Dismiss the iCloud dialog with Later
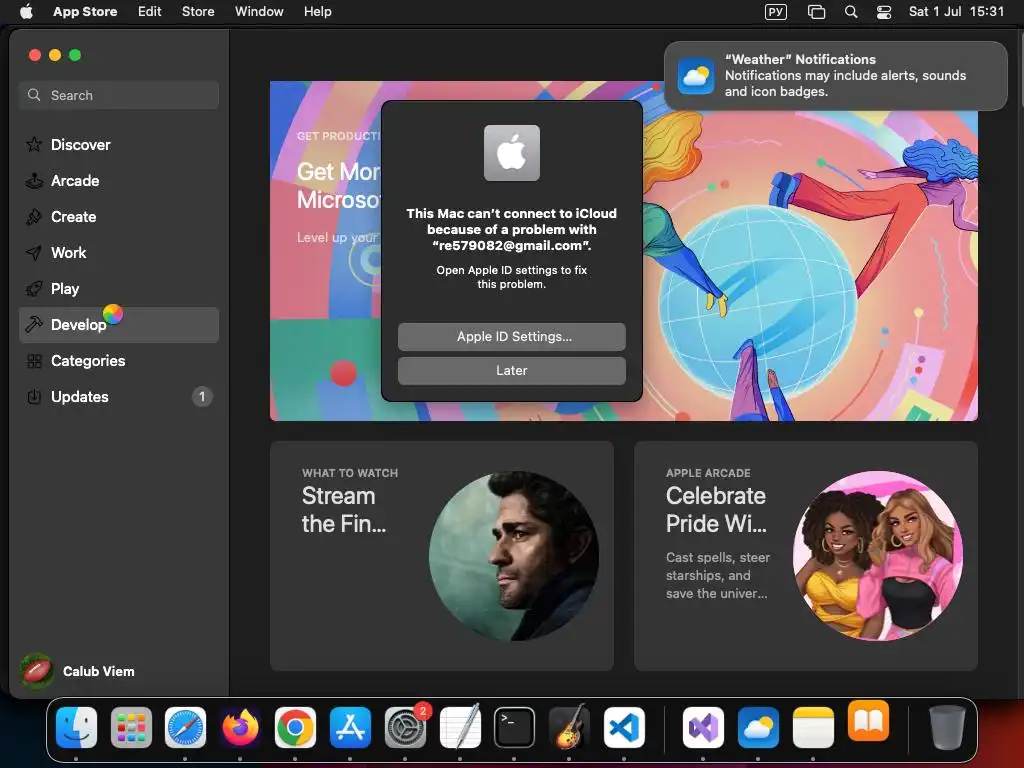Screen dimensions: 1024x768 tap(512, 370)
